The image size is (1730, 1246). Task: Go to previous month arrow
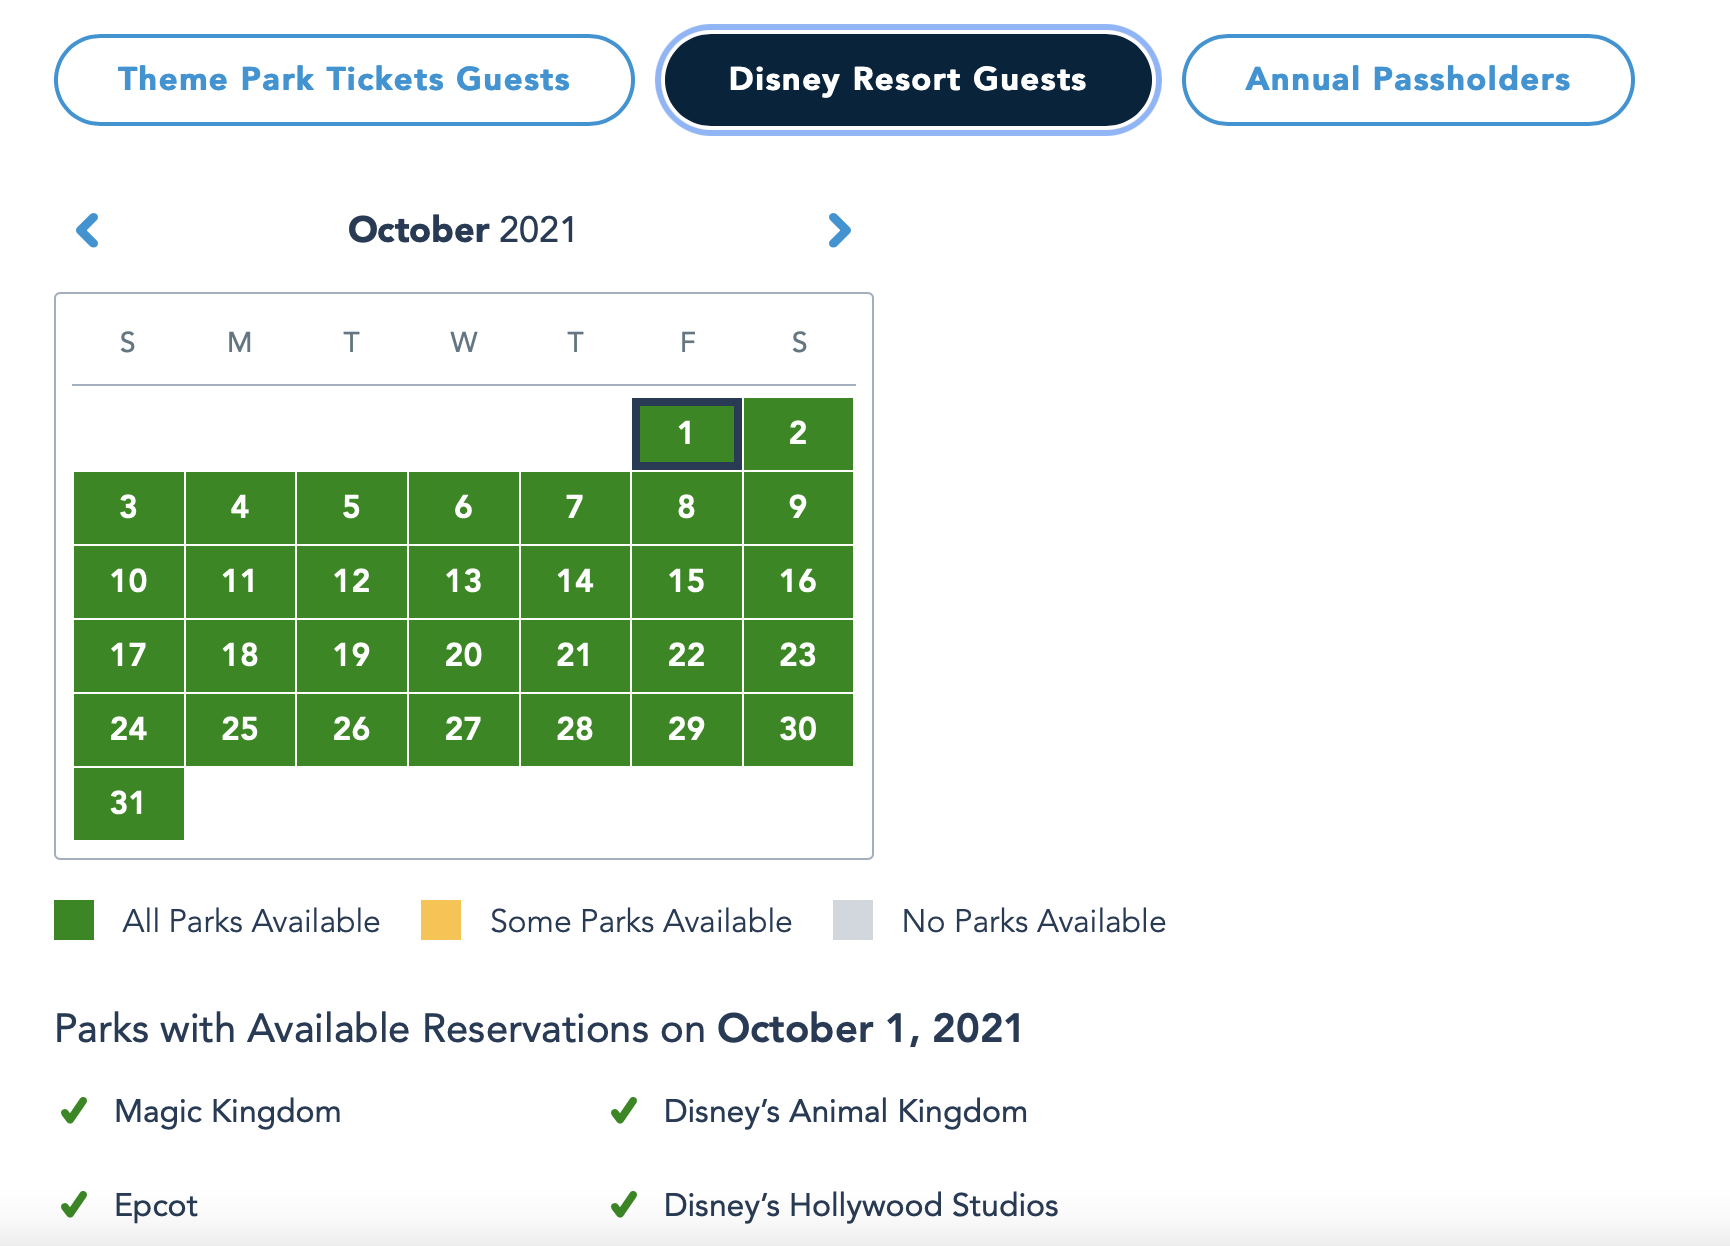pyautogui.click(x=88, y=230)
